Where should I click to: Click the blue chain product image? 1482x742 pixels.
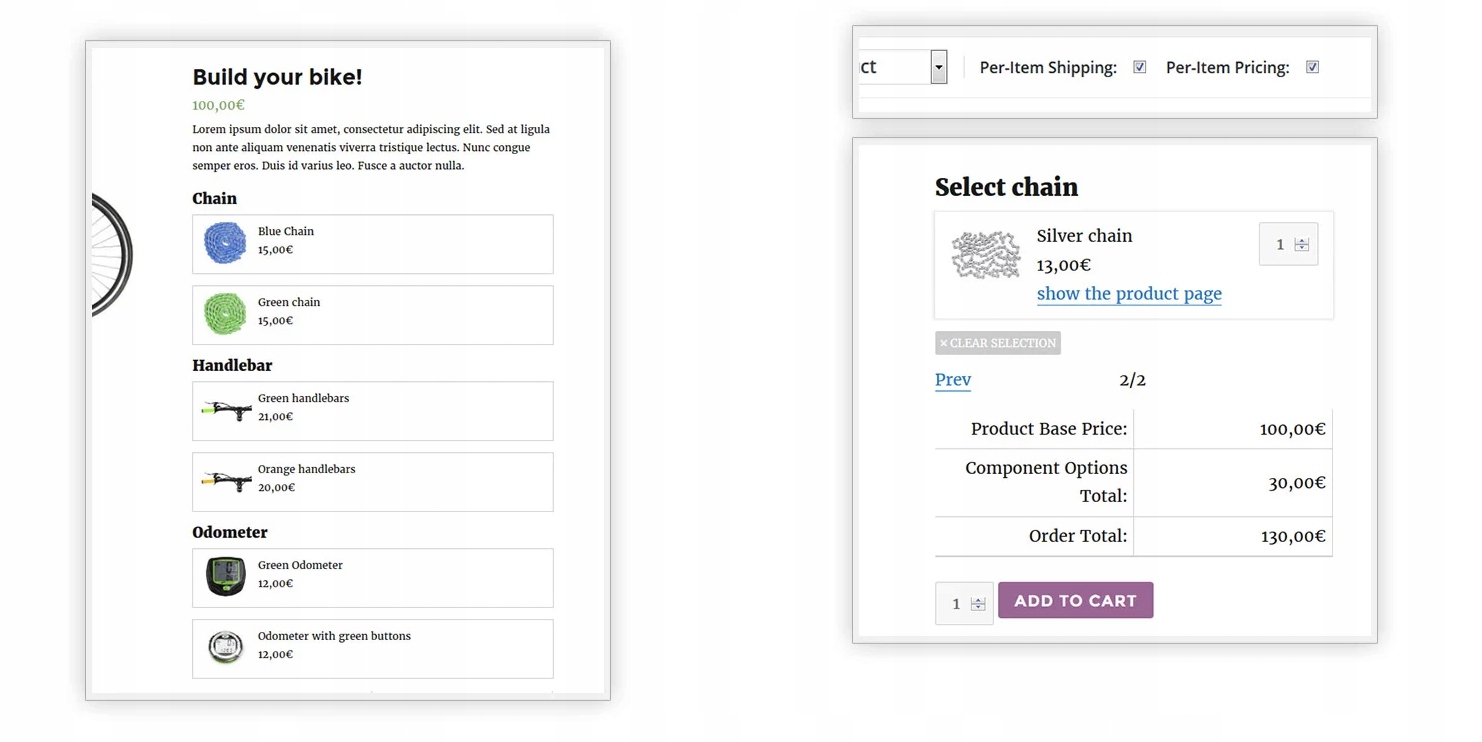(x=225, y=243)
